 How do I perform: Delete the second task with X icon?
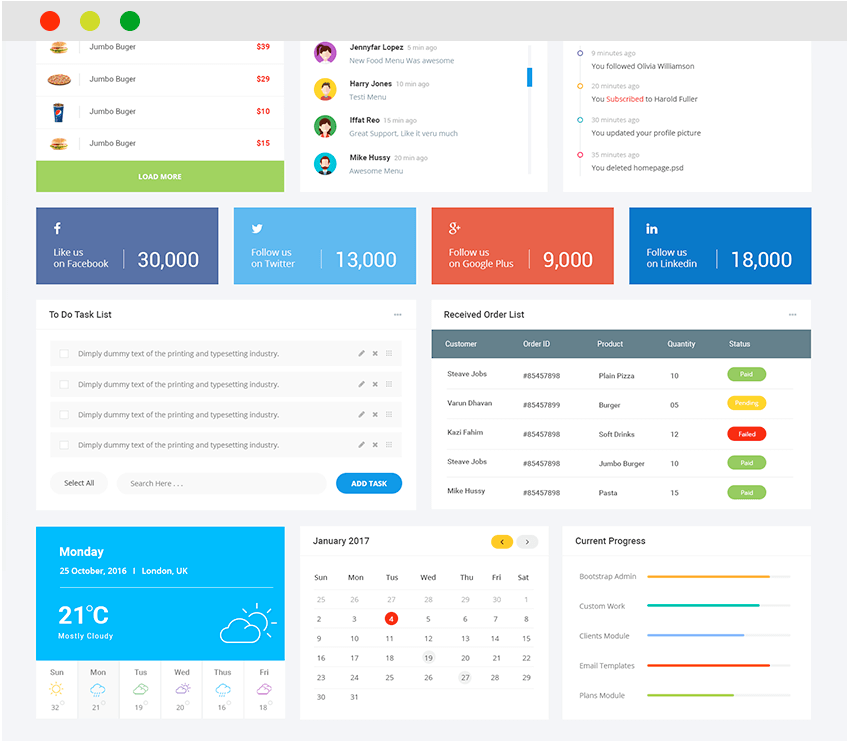tap(376, 384)
